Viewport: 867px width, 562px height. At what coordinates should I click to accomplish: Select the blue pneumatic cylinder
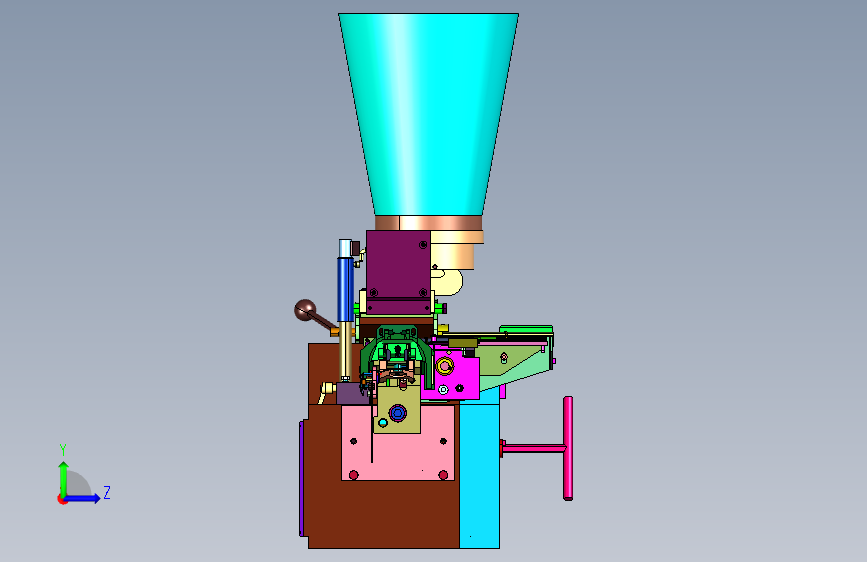[346, 288]
